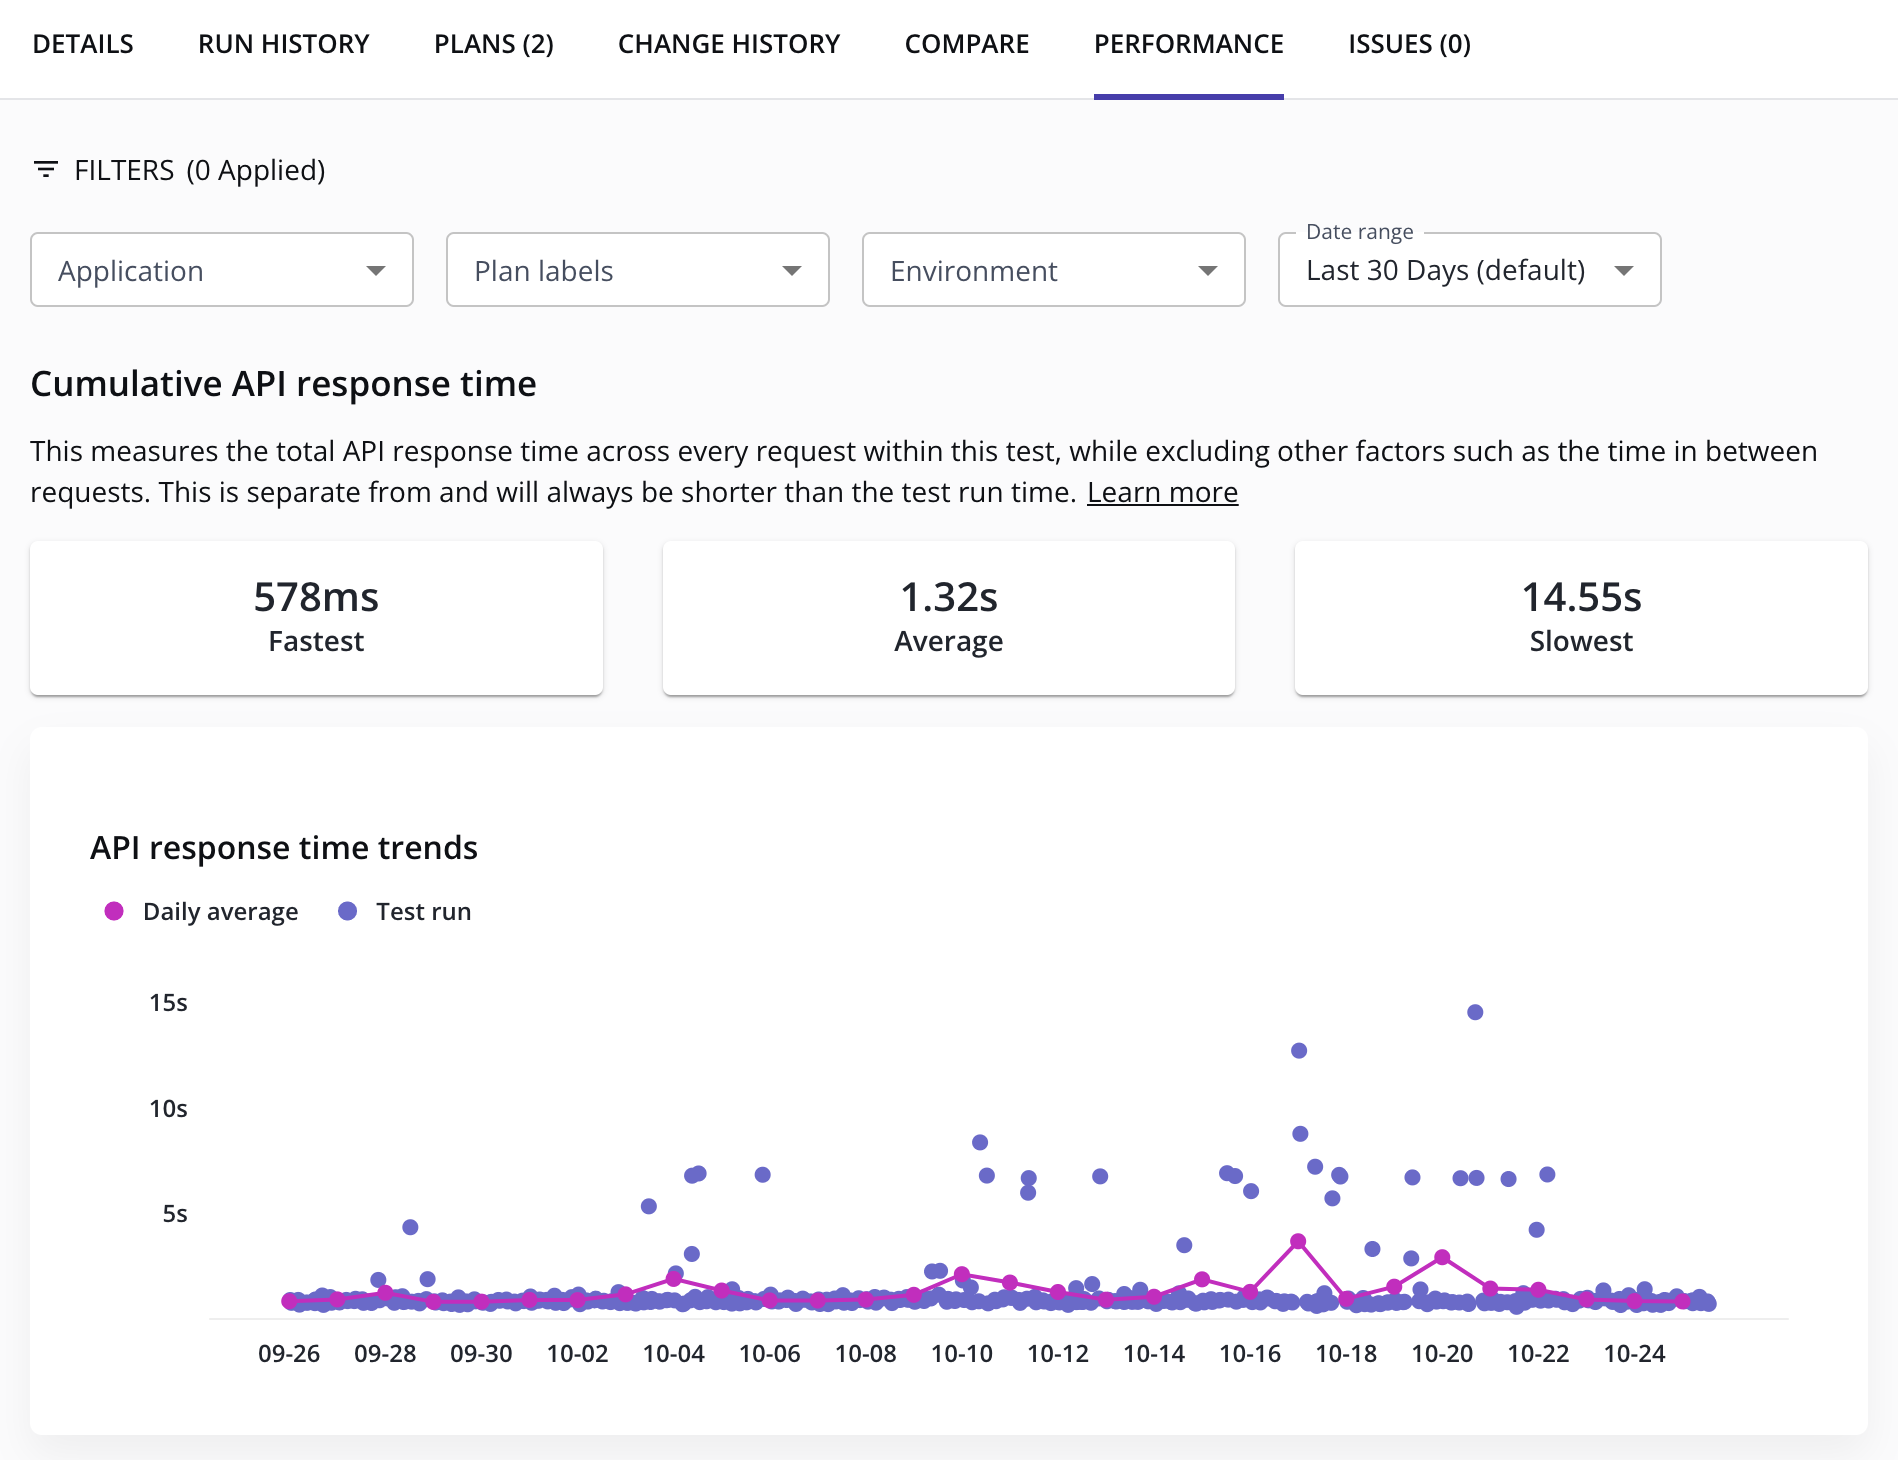Select the Compare tab
This screenshot has height=1460, width=1898.
pyautogui.click(x=967, y=44)
